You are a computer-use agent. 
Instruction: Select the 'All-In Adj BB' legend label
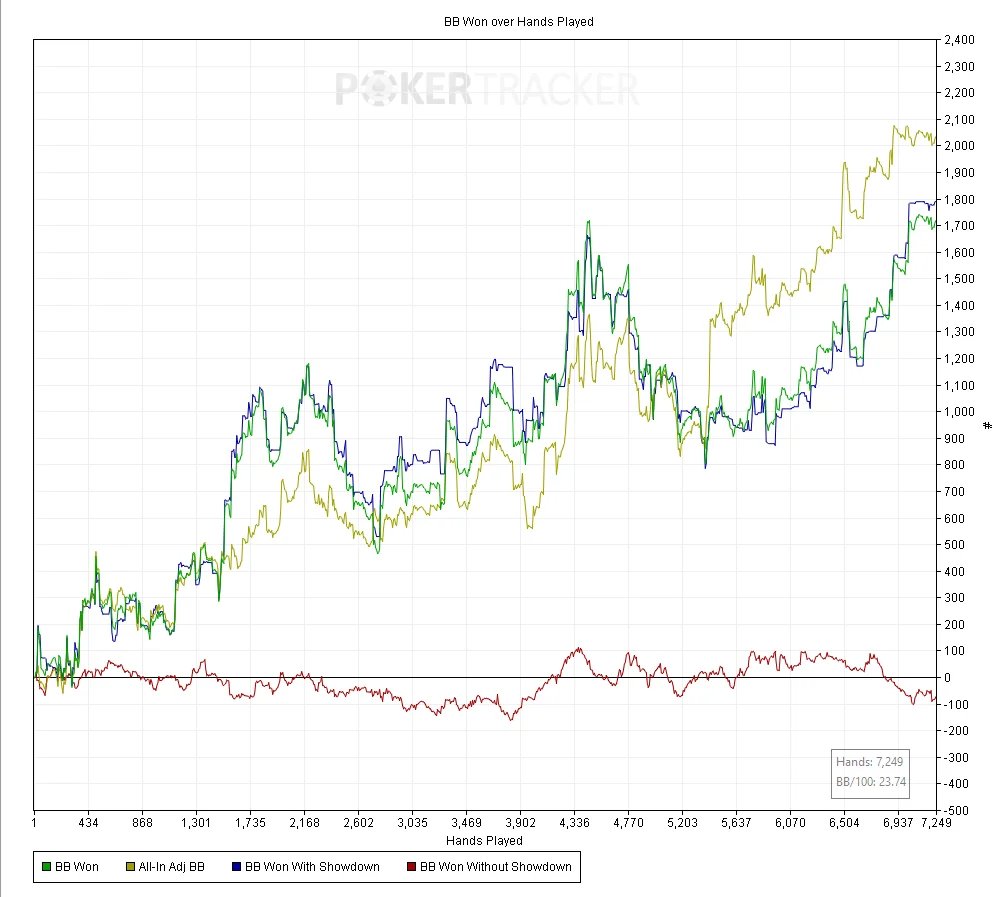(172, 867)
